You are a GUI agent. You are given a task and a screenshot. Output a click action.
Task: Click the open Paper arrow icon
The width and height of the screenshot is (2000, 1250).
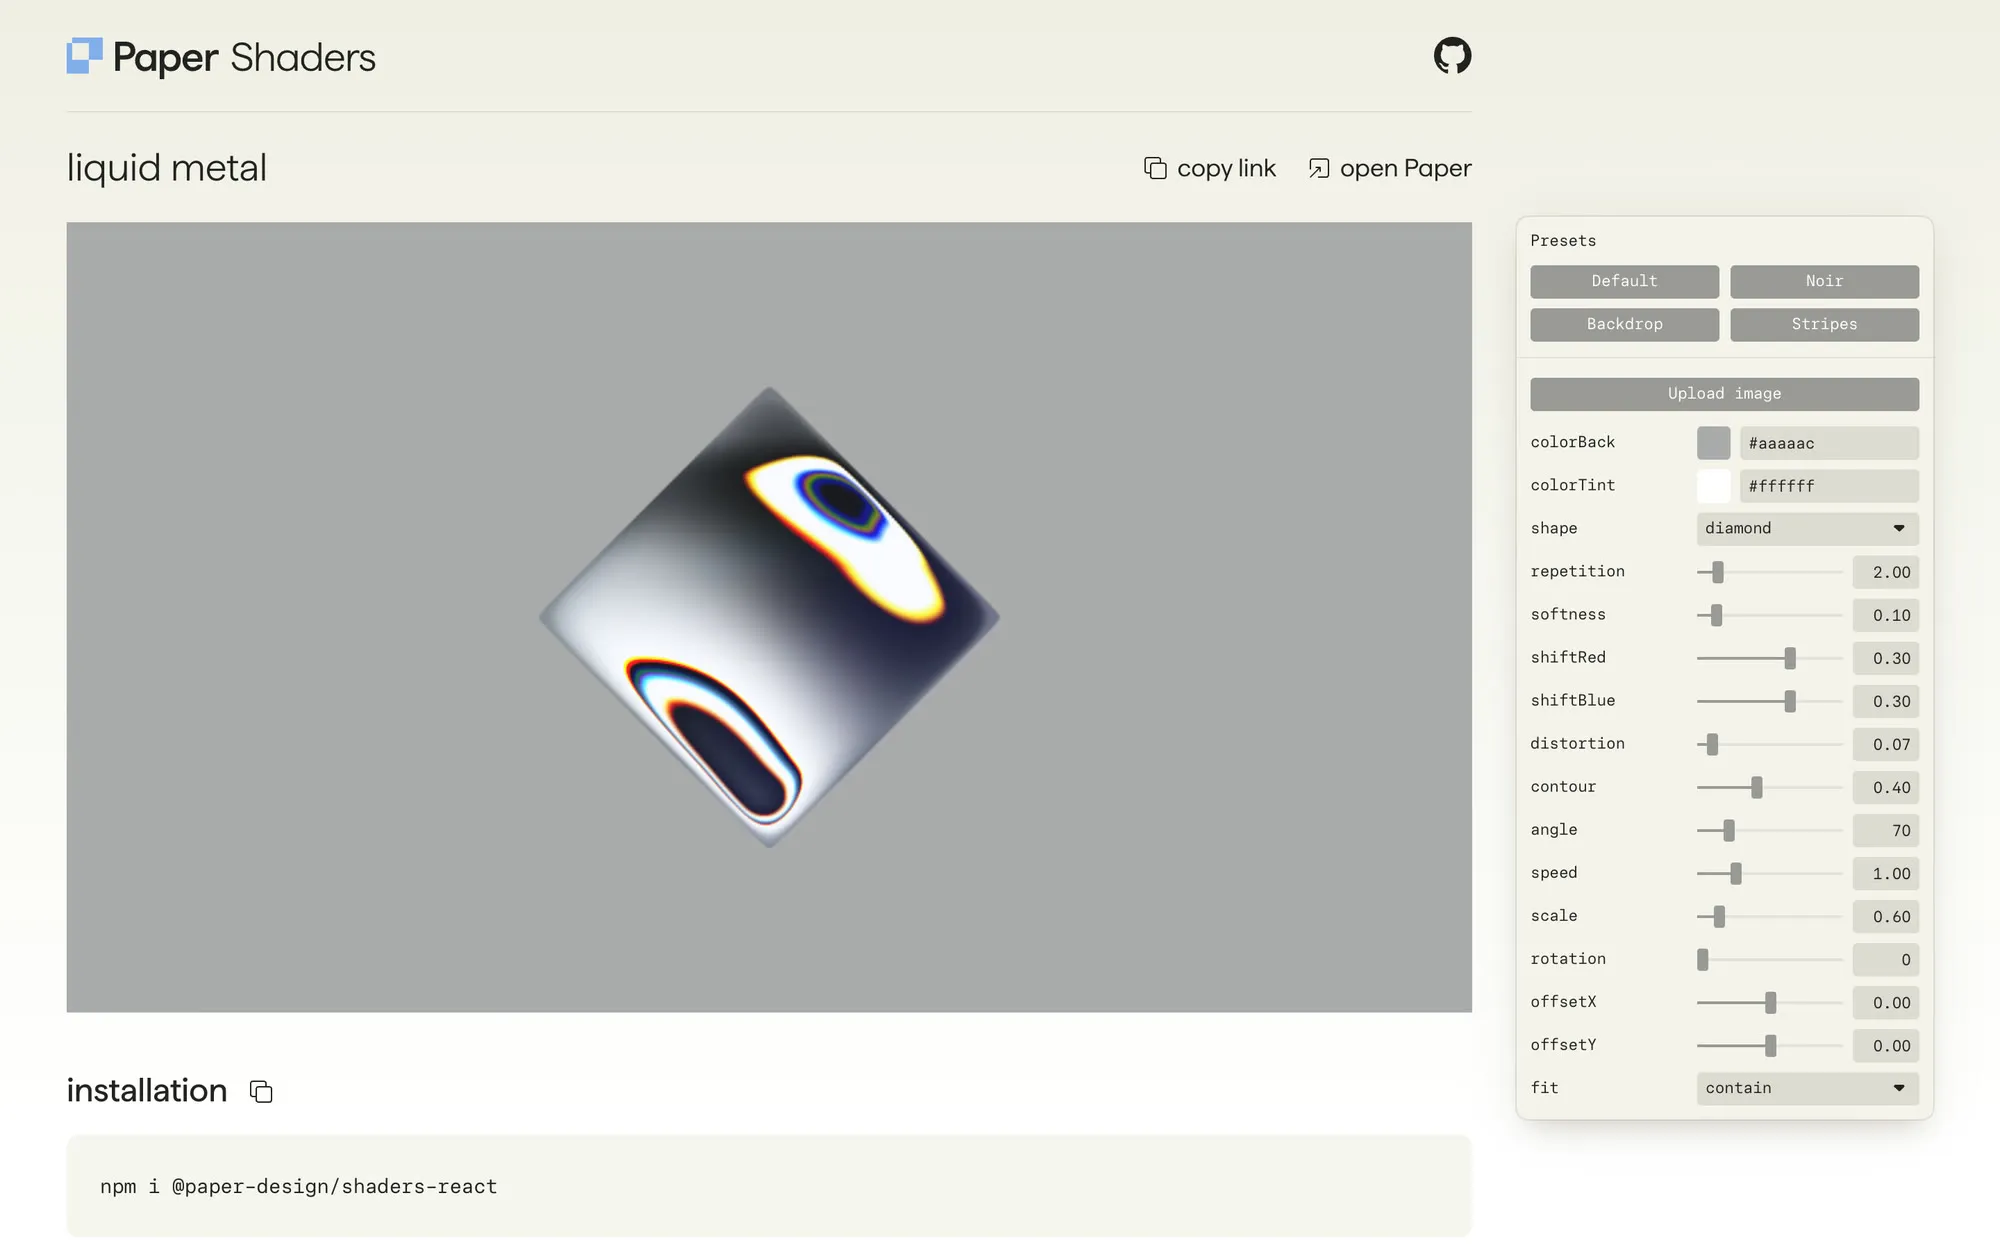pyautogui.click(x=1319, y=168)
